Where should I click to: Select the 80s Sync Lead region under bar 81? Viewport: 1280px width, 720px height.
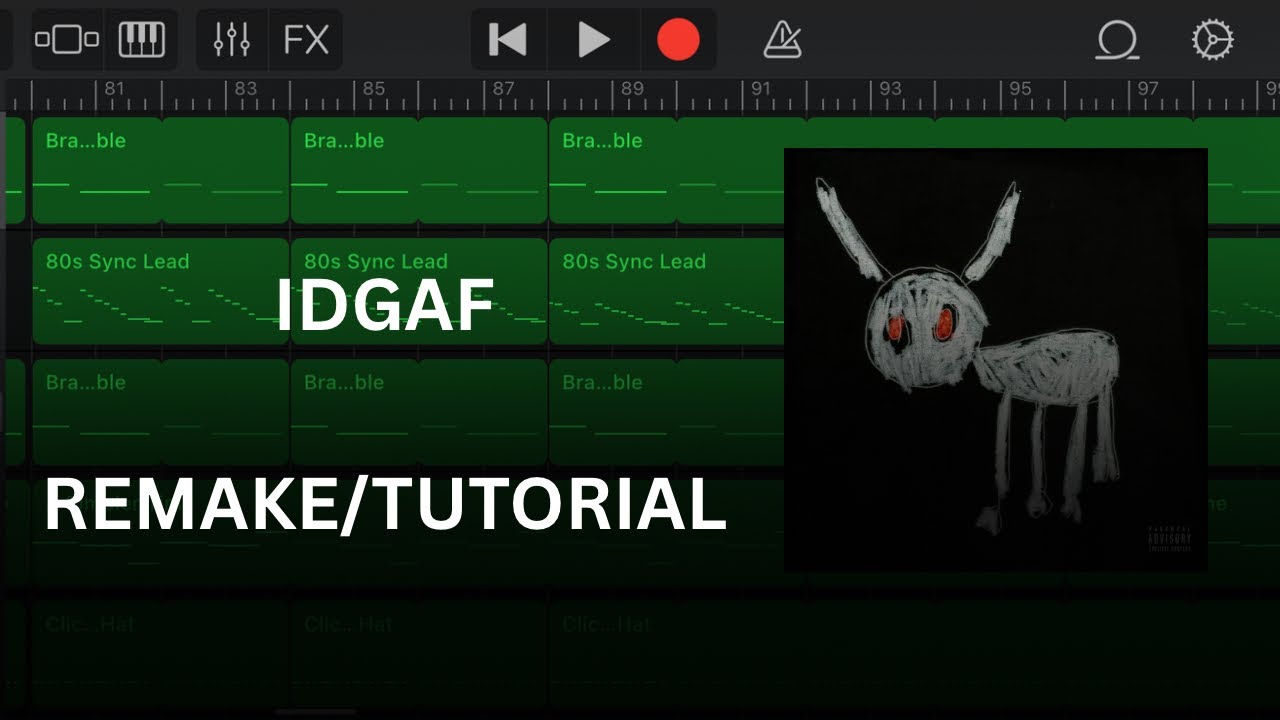click(x=161, y=291)
